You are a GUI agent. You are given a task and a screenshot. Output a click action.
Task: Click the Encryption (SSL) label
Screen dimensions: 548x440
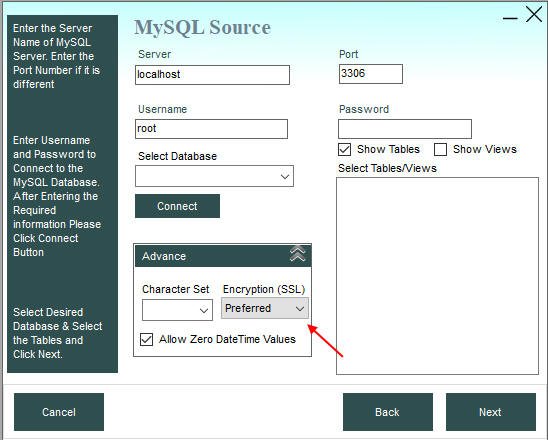pyautogui.click(x=264, y=289)
